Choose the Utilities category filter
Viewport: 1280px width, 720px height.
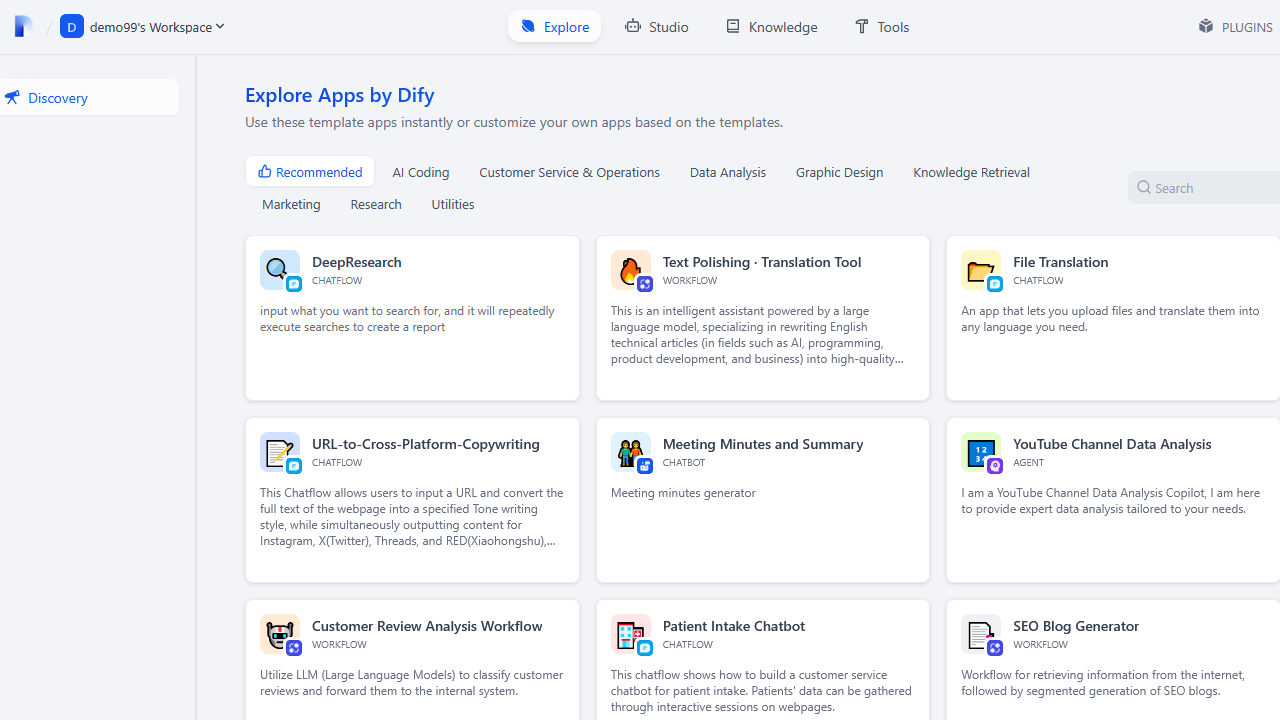tap(453, 204)
